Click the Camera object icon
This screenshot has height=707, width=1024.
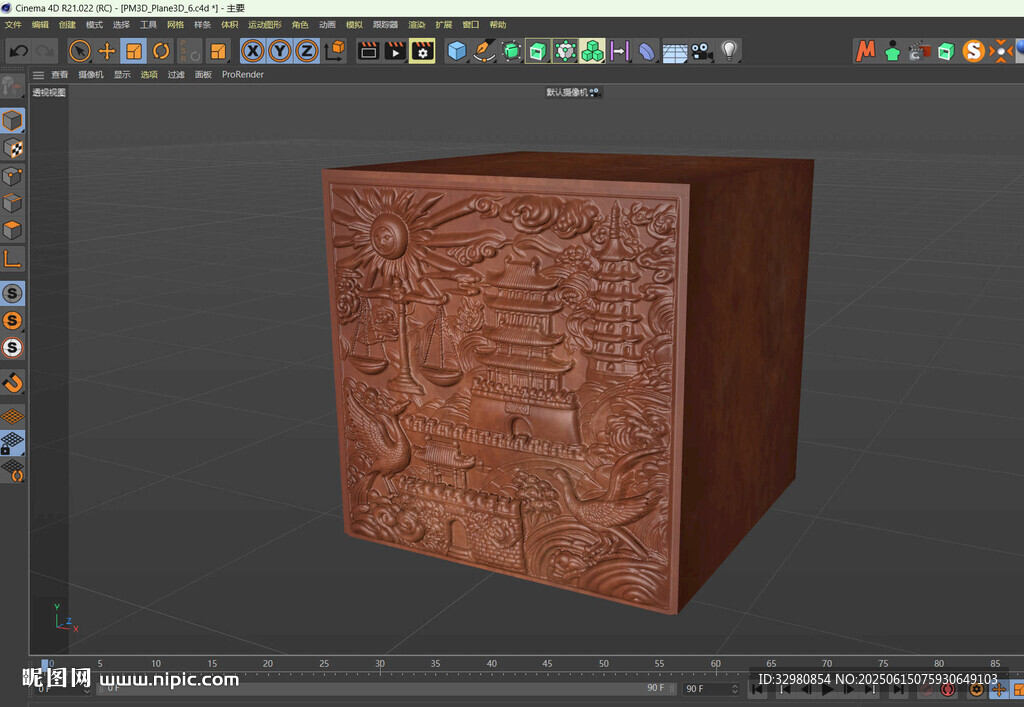click(701, 51)
